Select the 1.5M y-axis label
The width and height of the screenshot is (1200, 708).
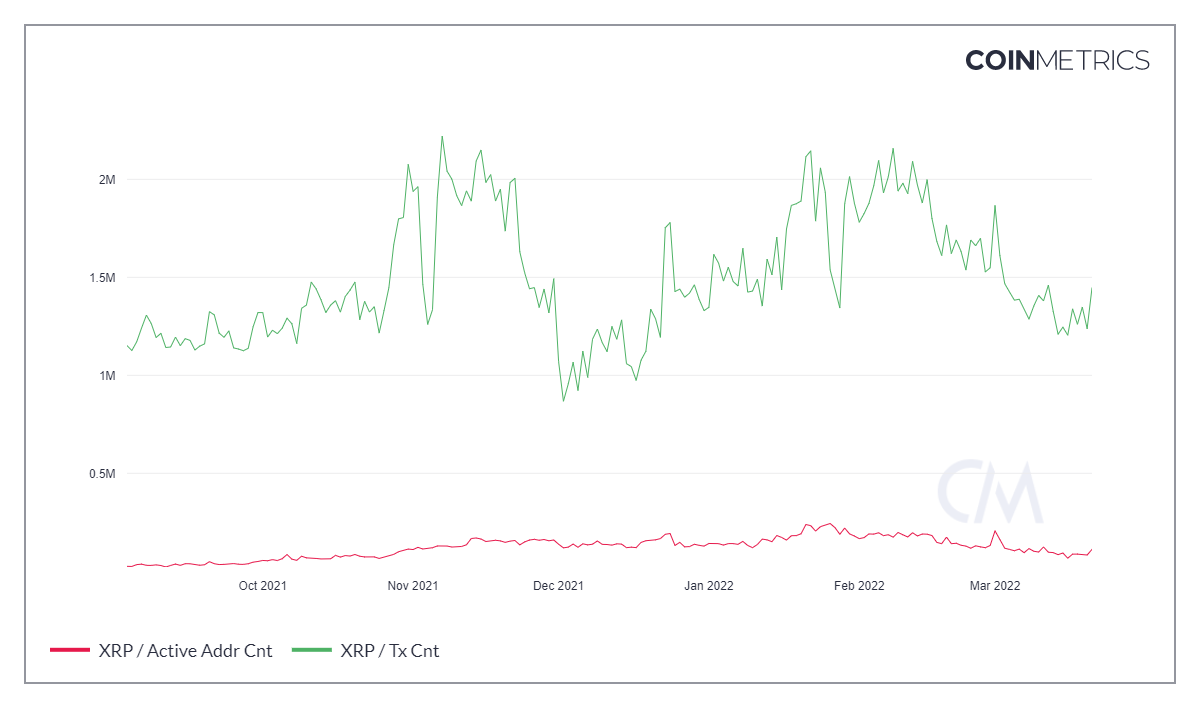[101, 278]
